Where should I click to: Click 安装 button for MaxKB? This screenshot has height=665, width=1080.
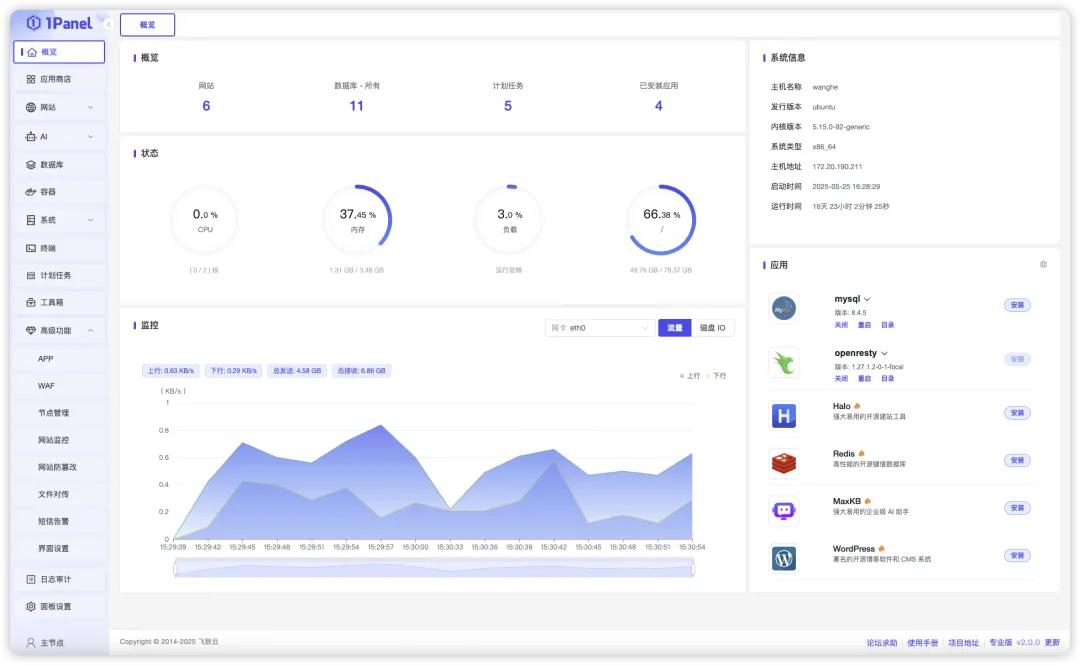1017,508
